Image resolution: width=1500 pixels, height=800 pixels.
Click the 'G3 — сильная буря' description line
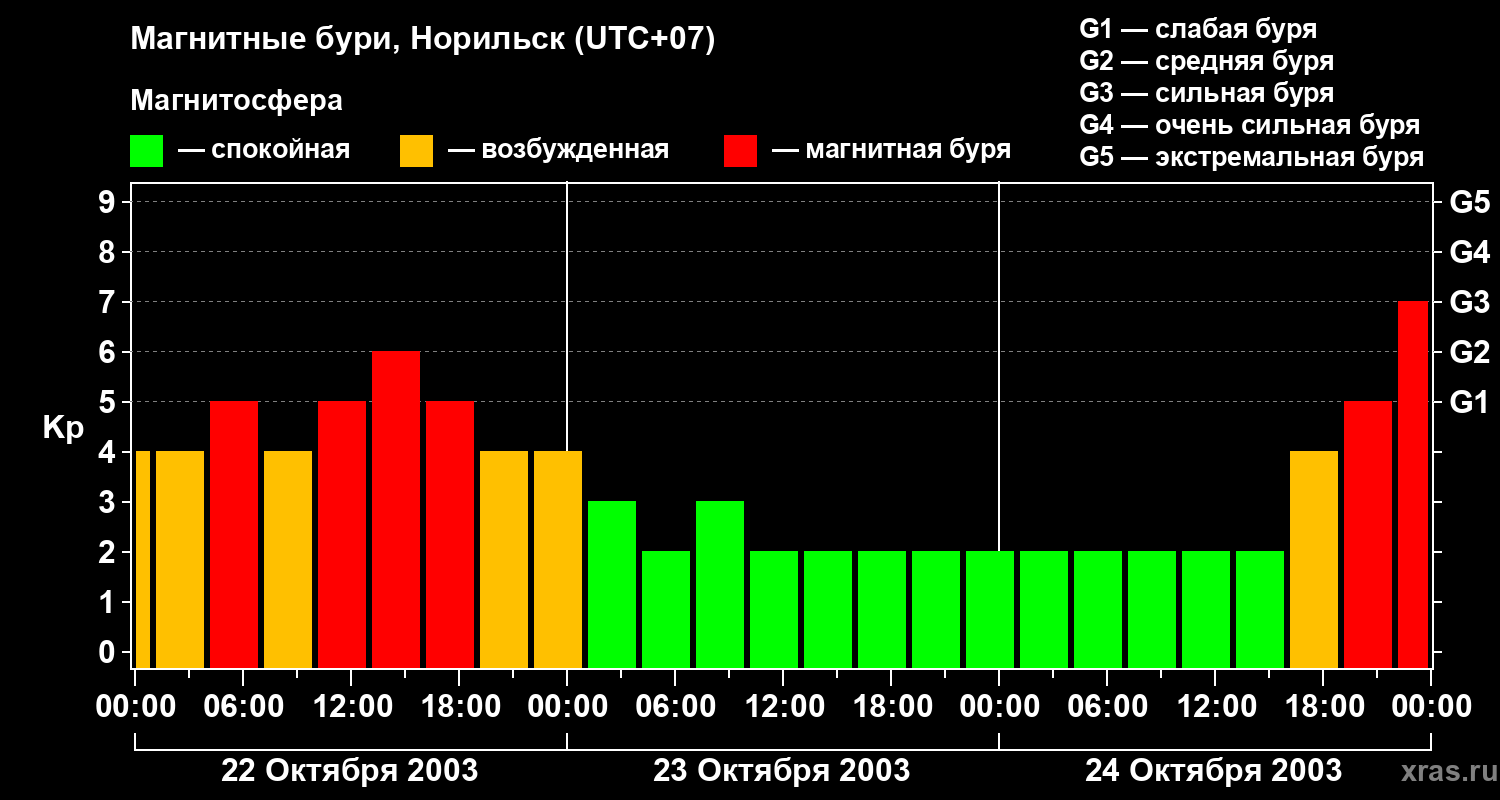click(1207, 93)
